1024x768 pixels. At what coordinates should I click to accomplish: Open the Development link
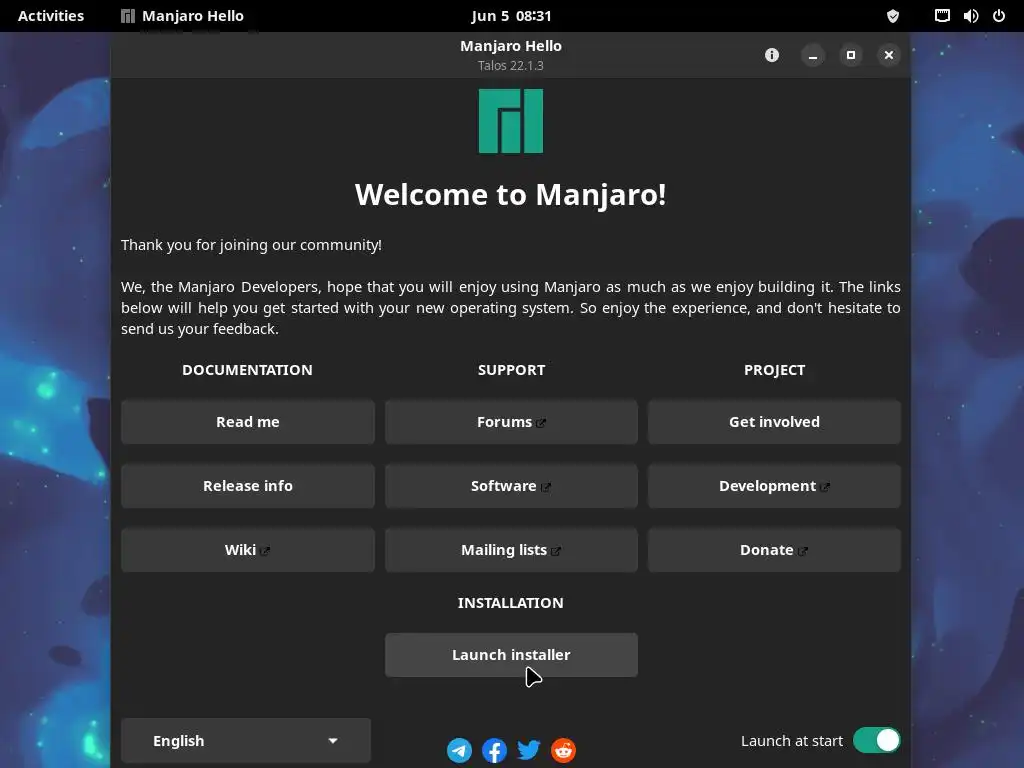click(775, 486)
